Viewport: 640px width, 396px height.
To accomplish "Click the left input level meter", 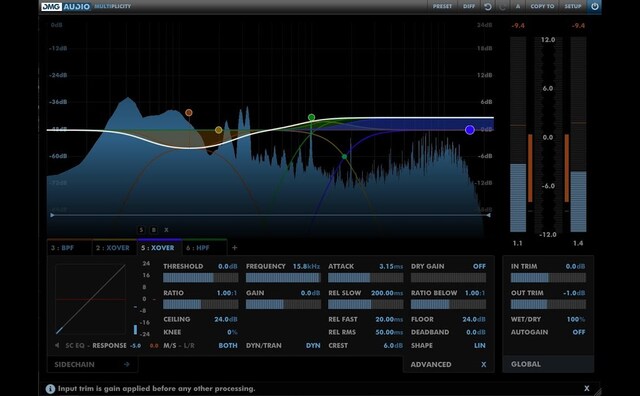I will click(518, 135).
